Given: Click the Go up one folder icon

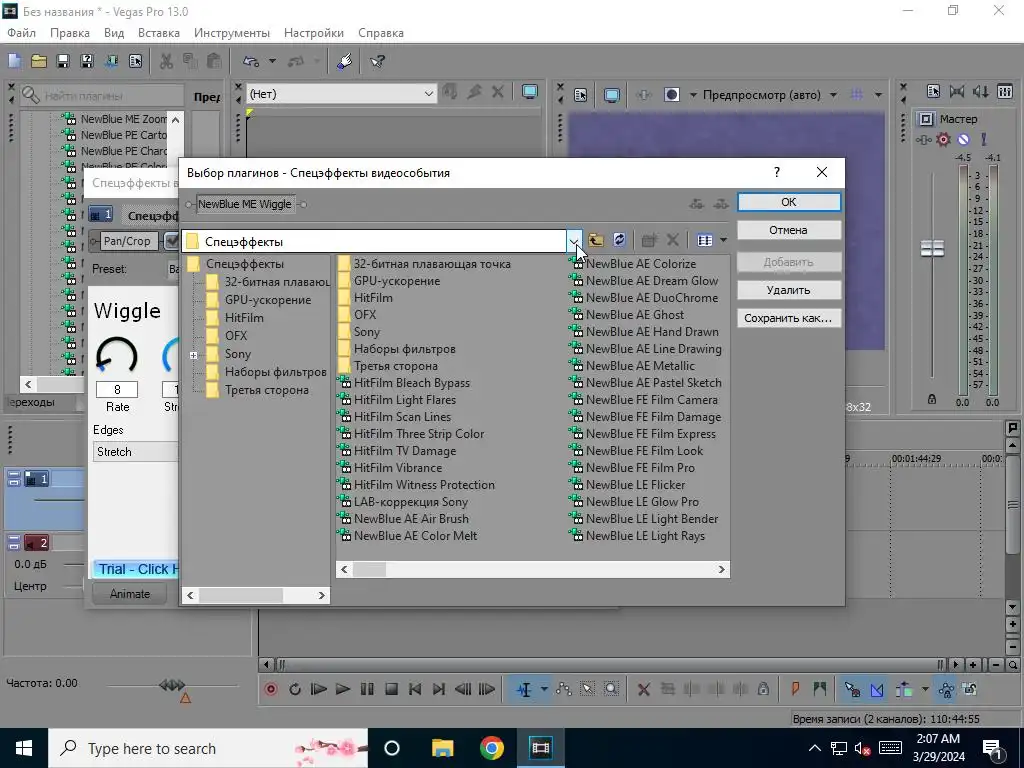Looking at the screenshot, I should tap(596, 240).
